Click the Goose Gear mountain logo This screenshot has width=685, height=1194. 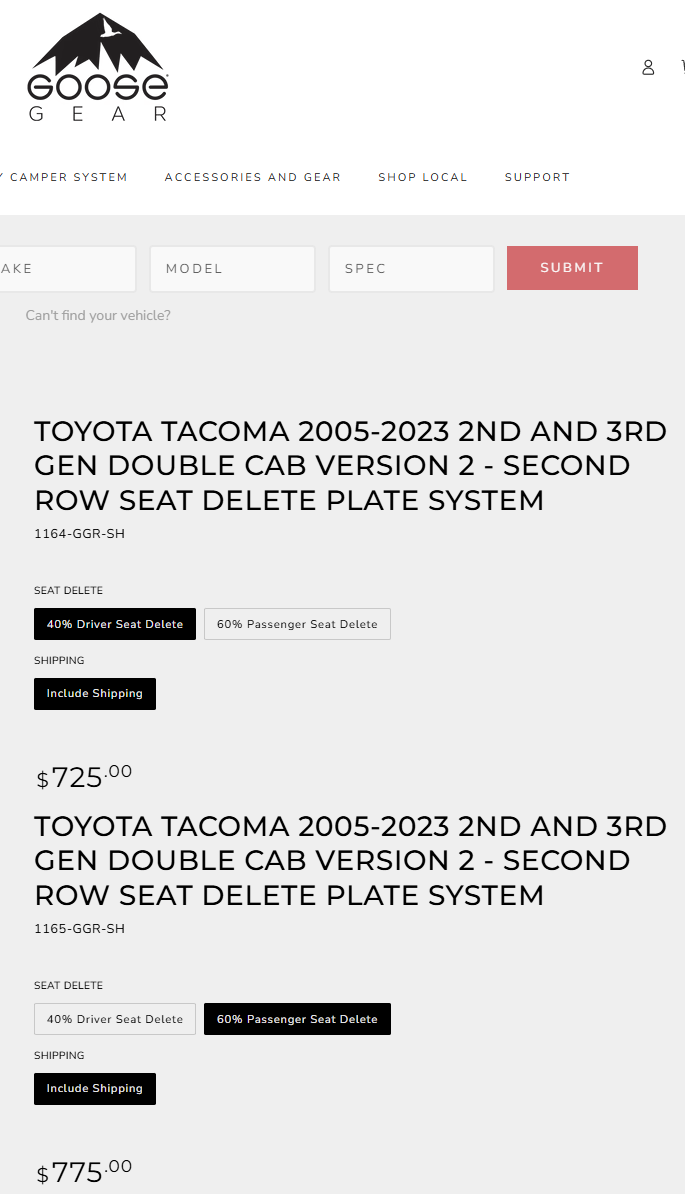tap(97, 67)
